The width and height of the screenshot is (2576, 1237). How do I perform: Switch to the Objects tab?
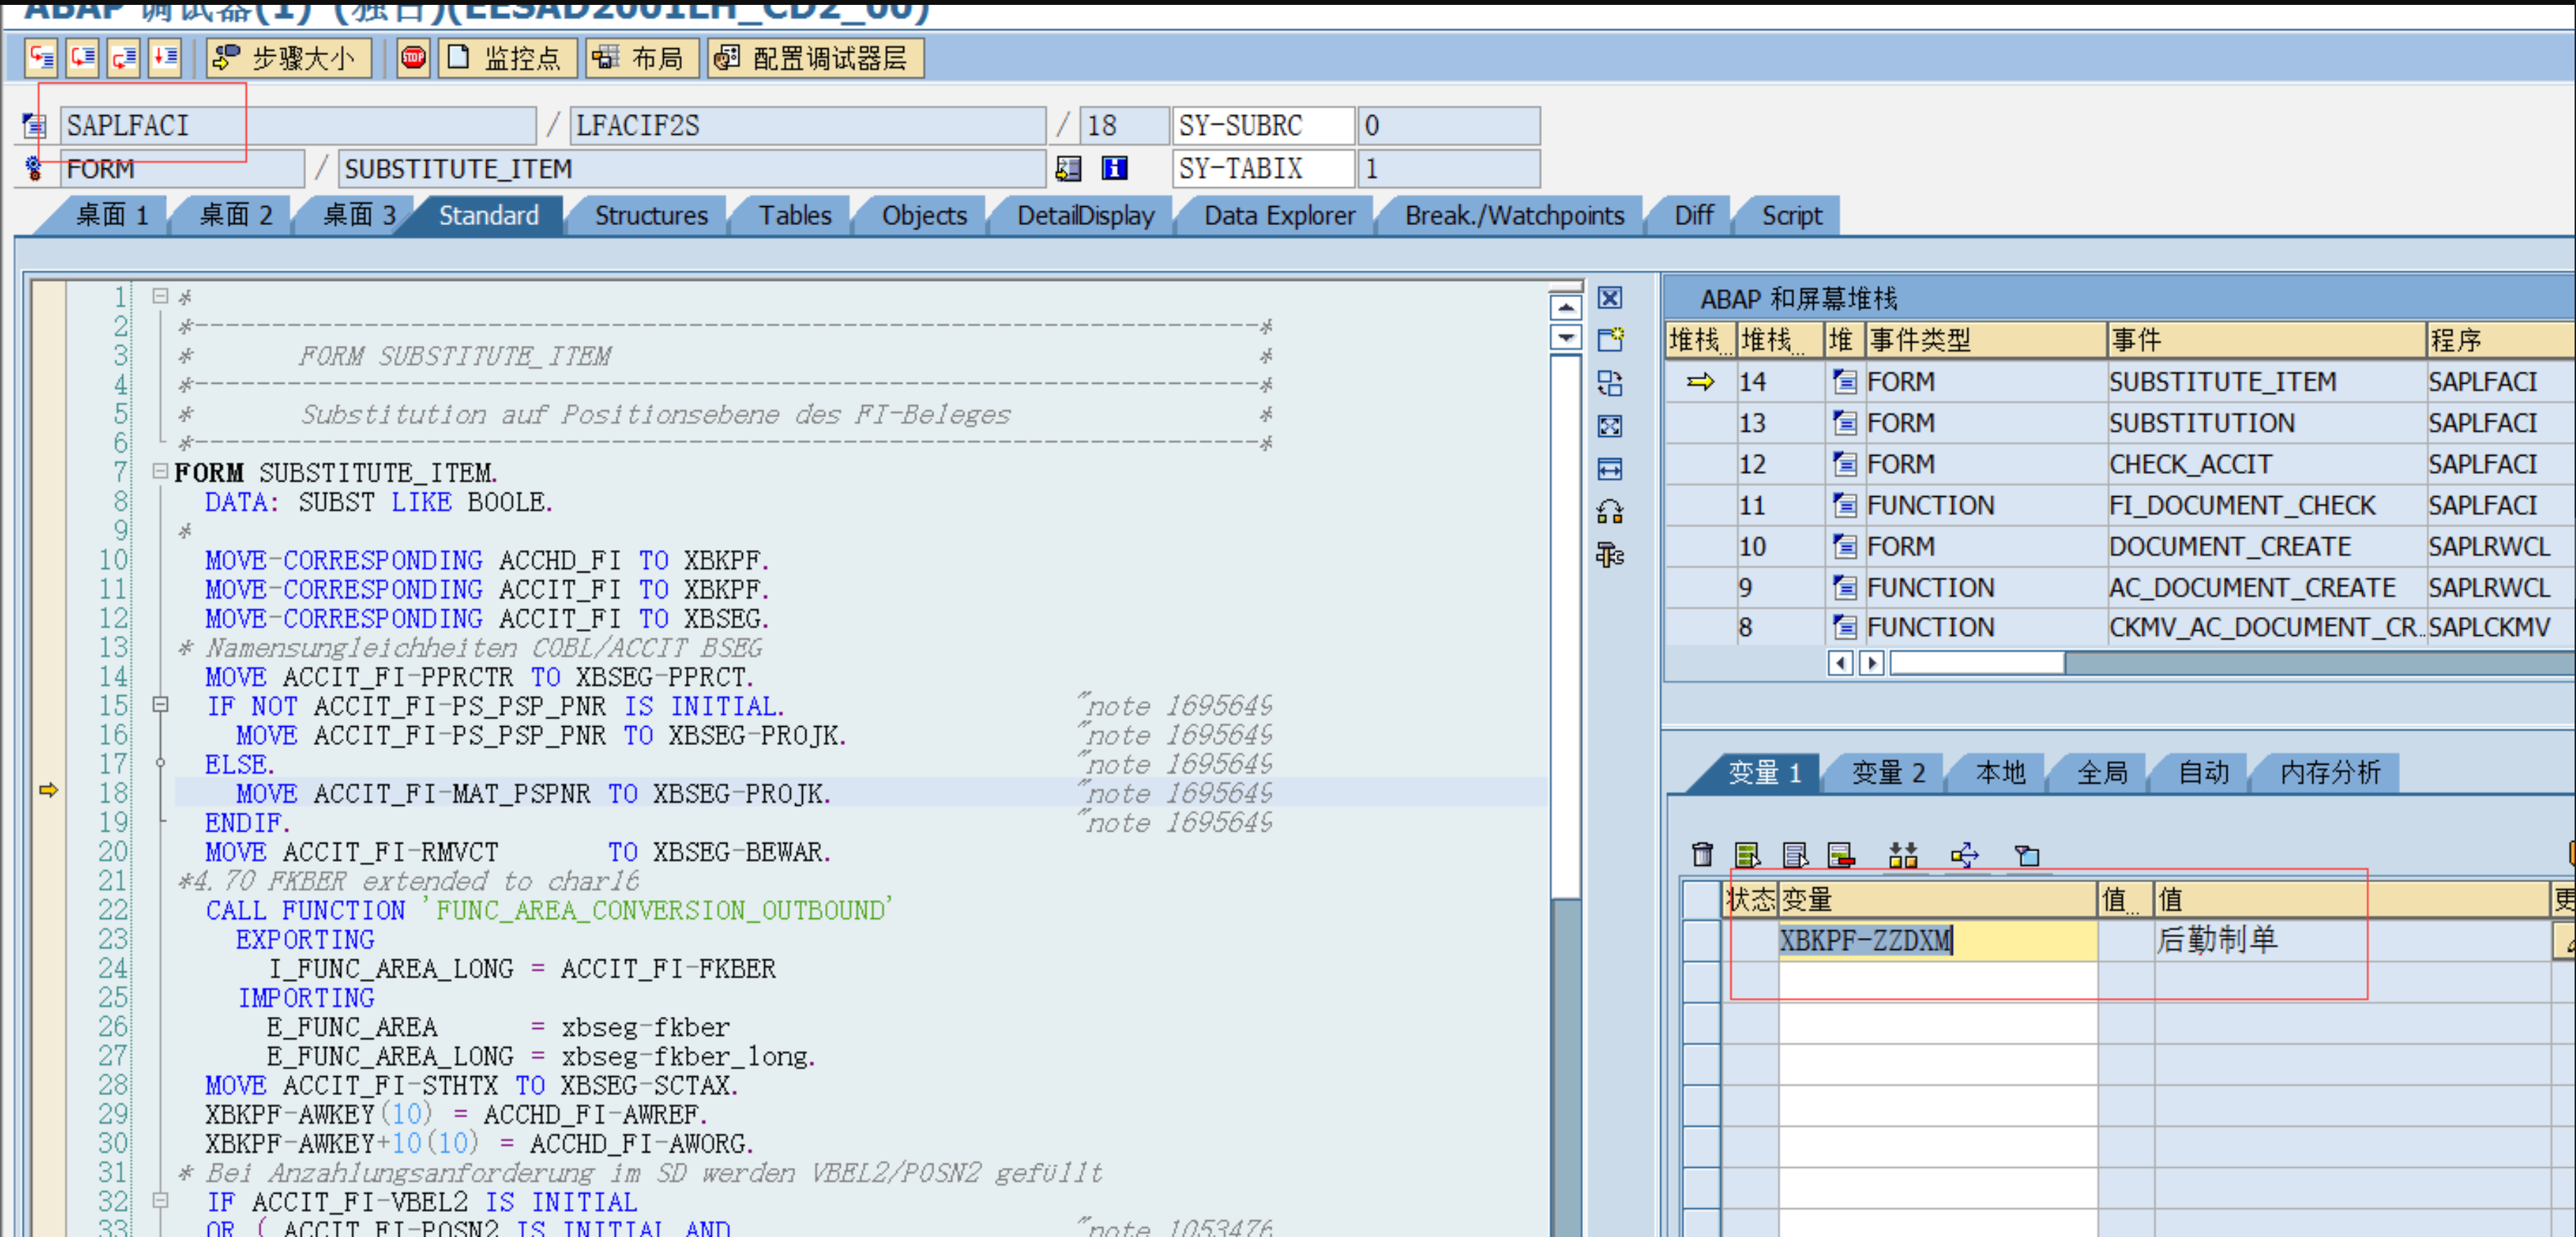click(x=924, y=215)
